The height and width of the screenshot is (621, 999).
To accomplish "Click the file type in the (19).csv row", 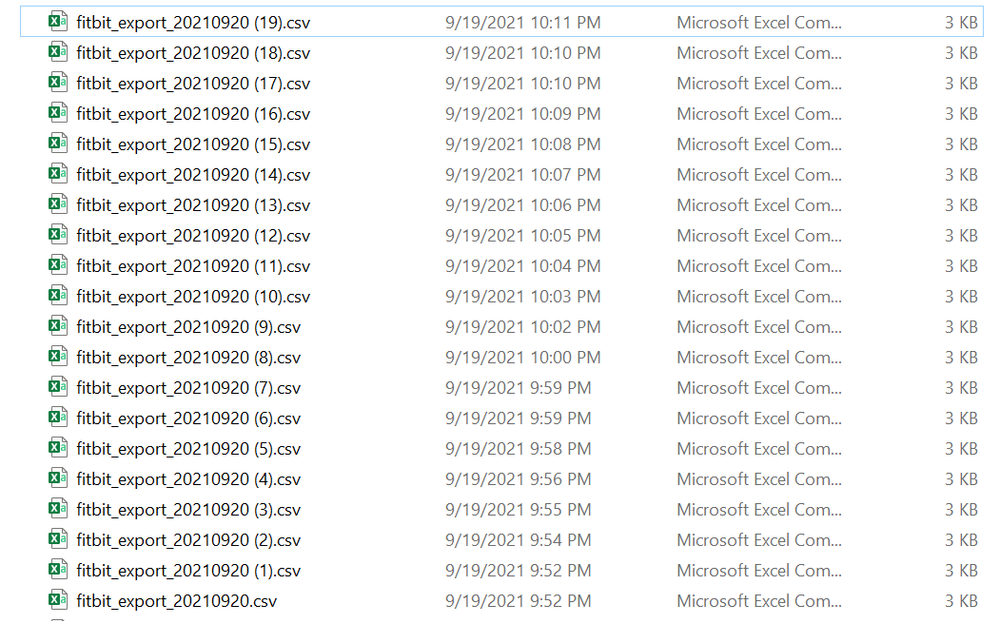I will tap(759, 23).
